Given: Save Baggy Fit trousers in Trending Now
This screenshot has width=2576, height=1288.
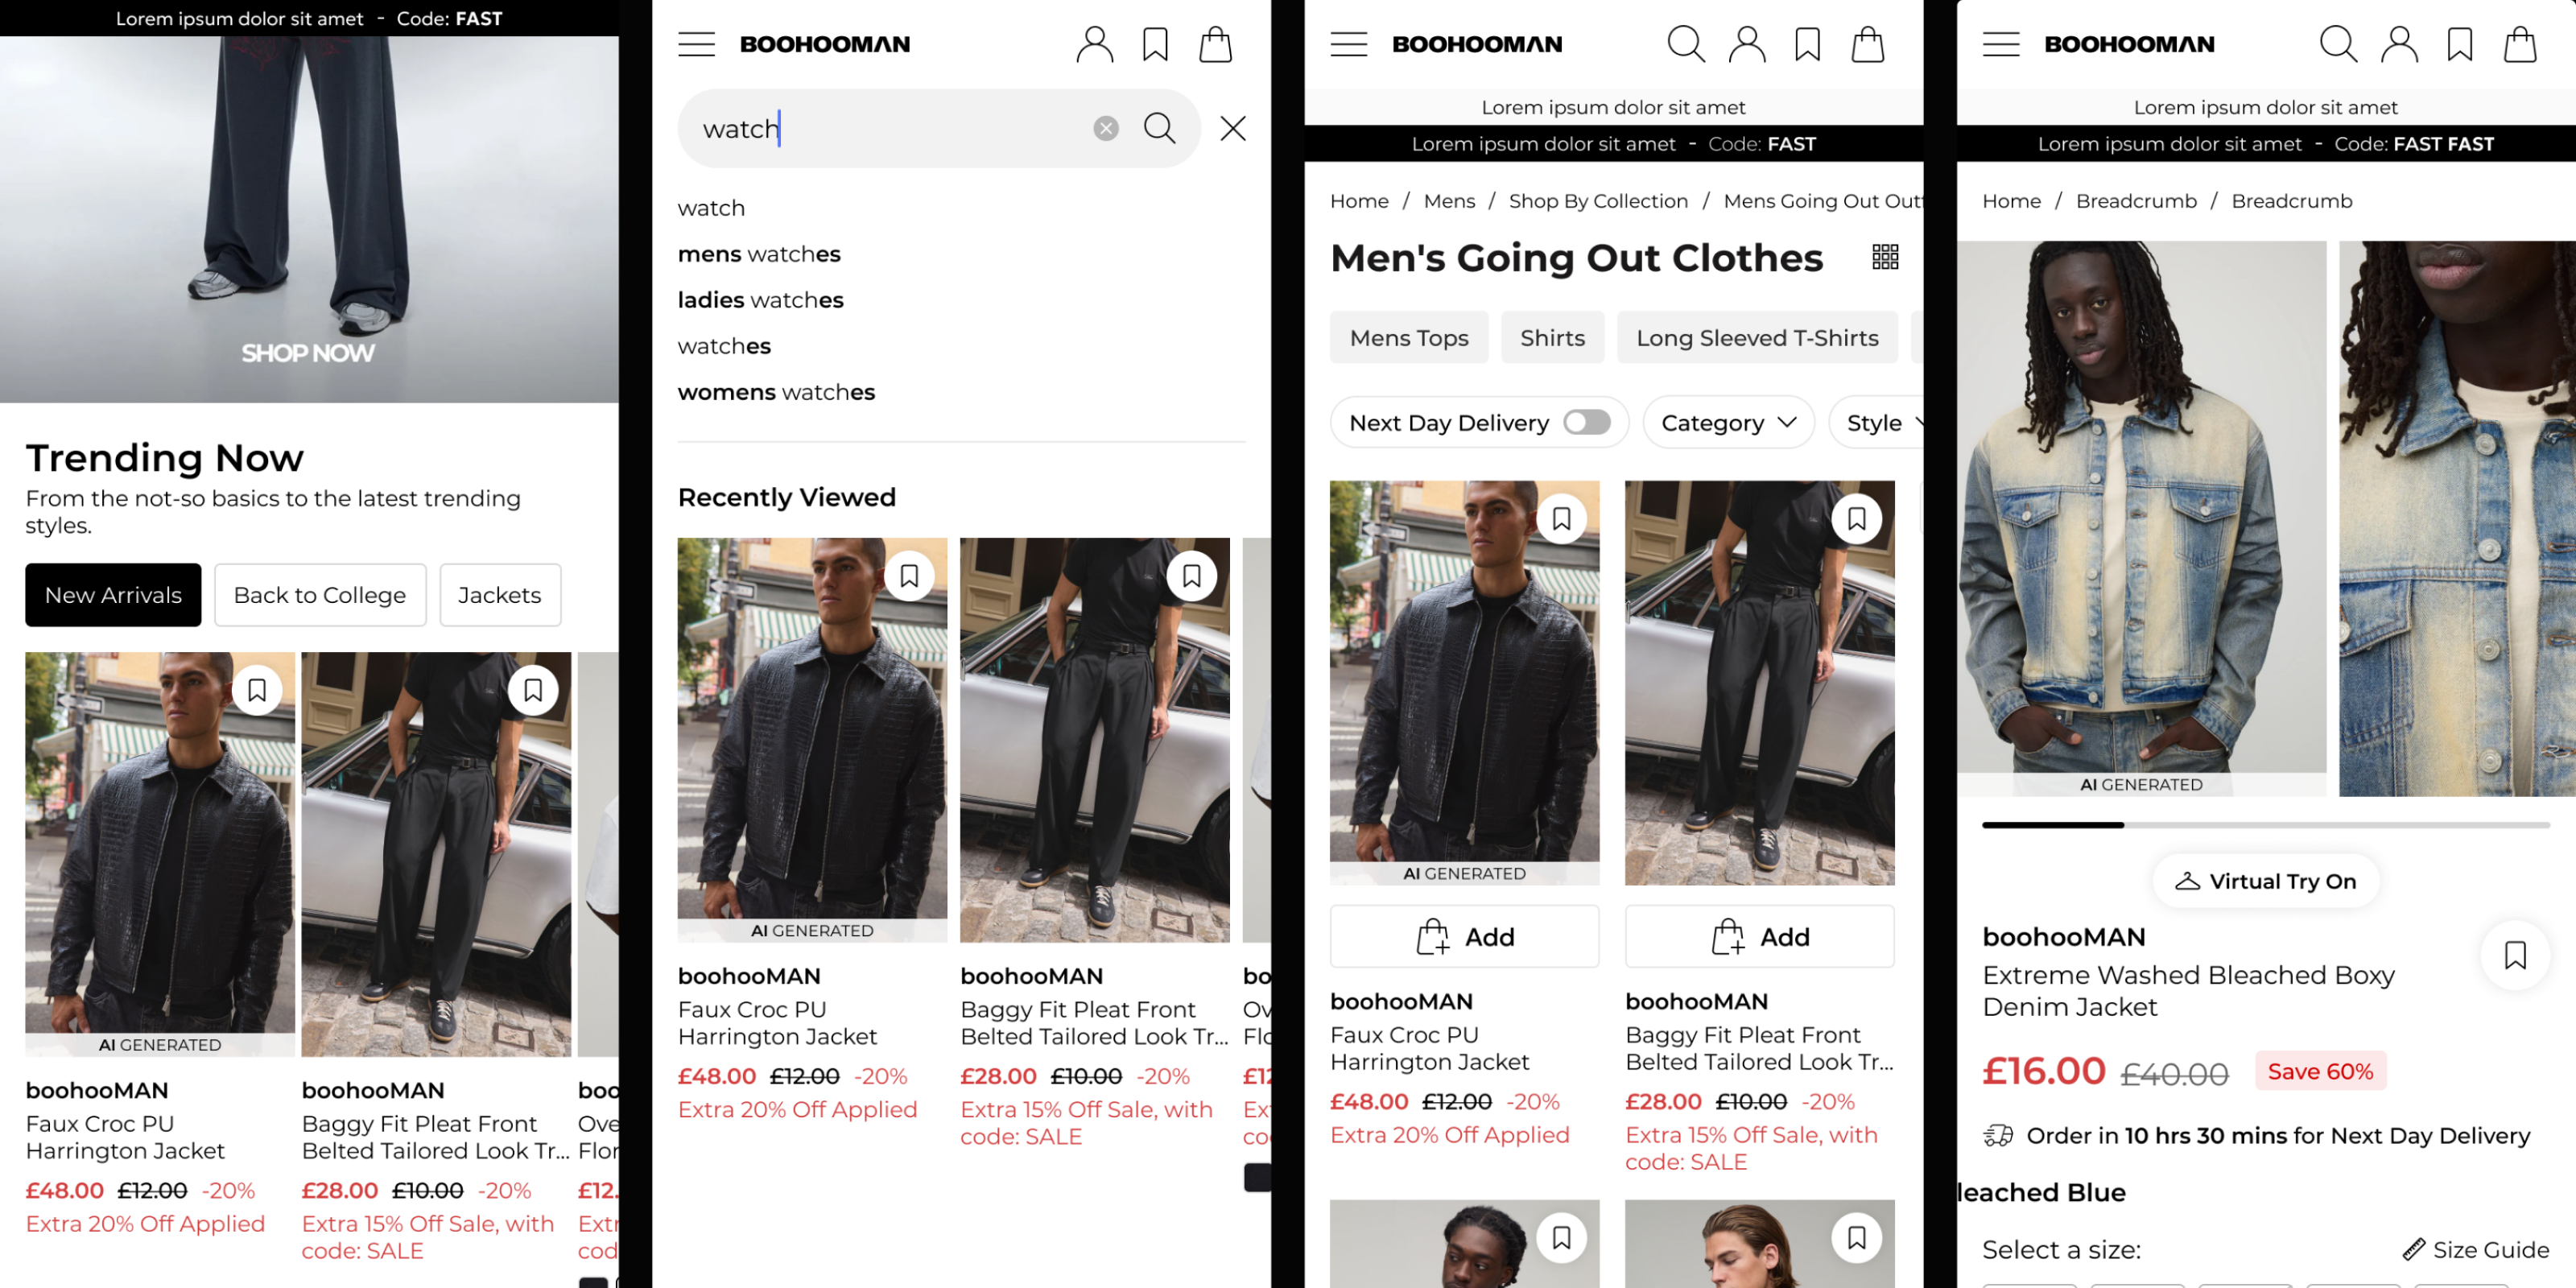Looking at the screenshot, I should coord(533,690).
